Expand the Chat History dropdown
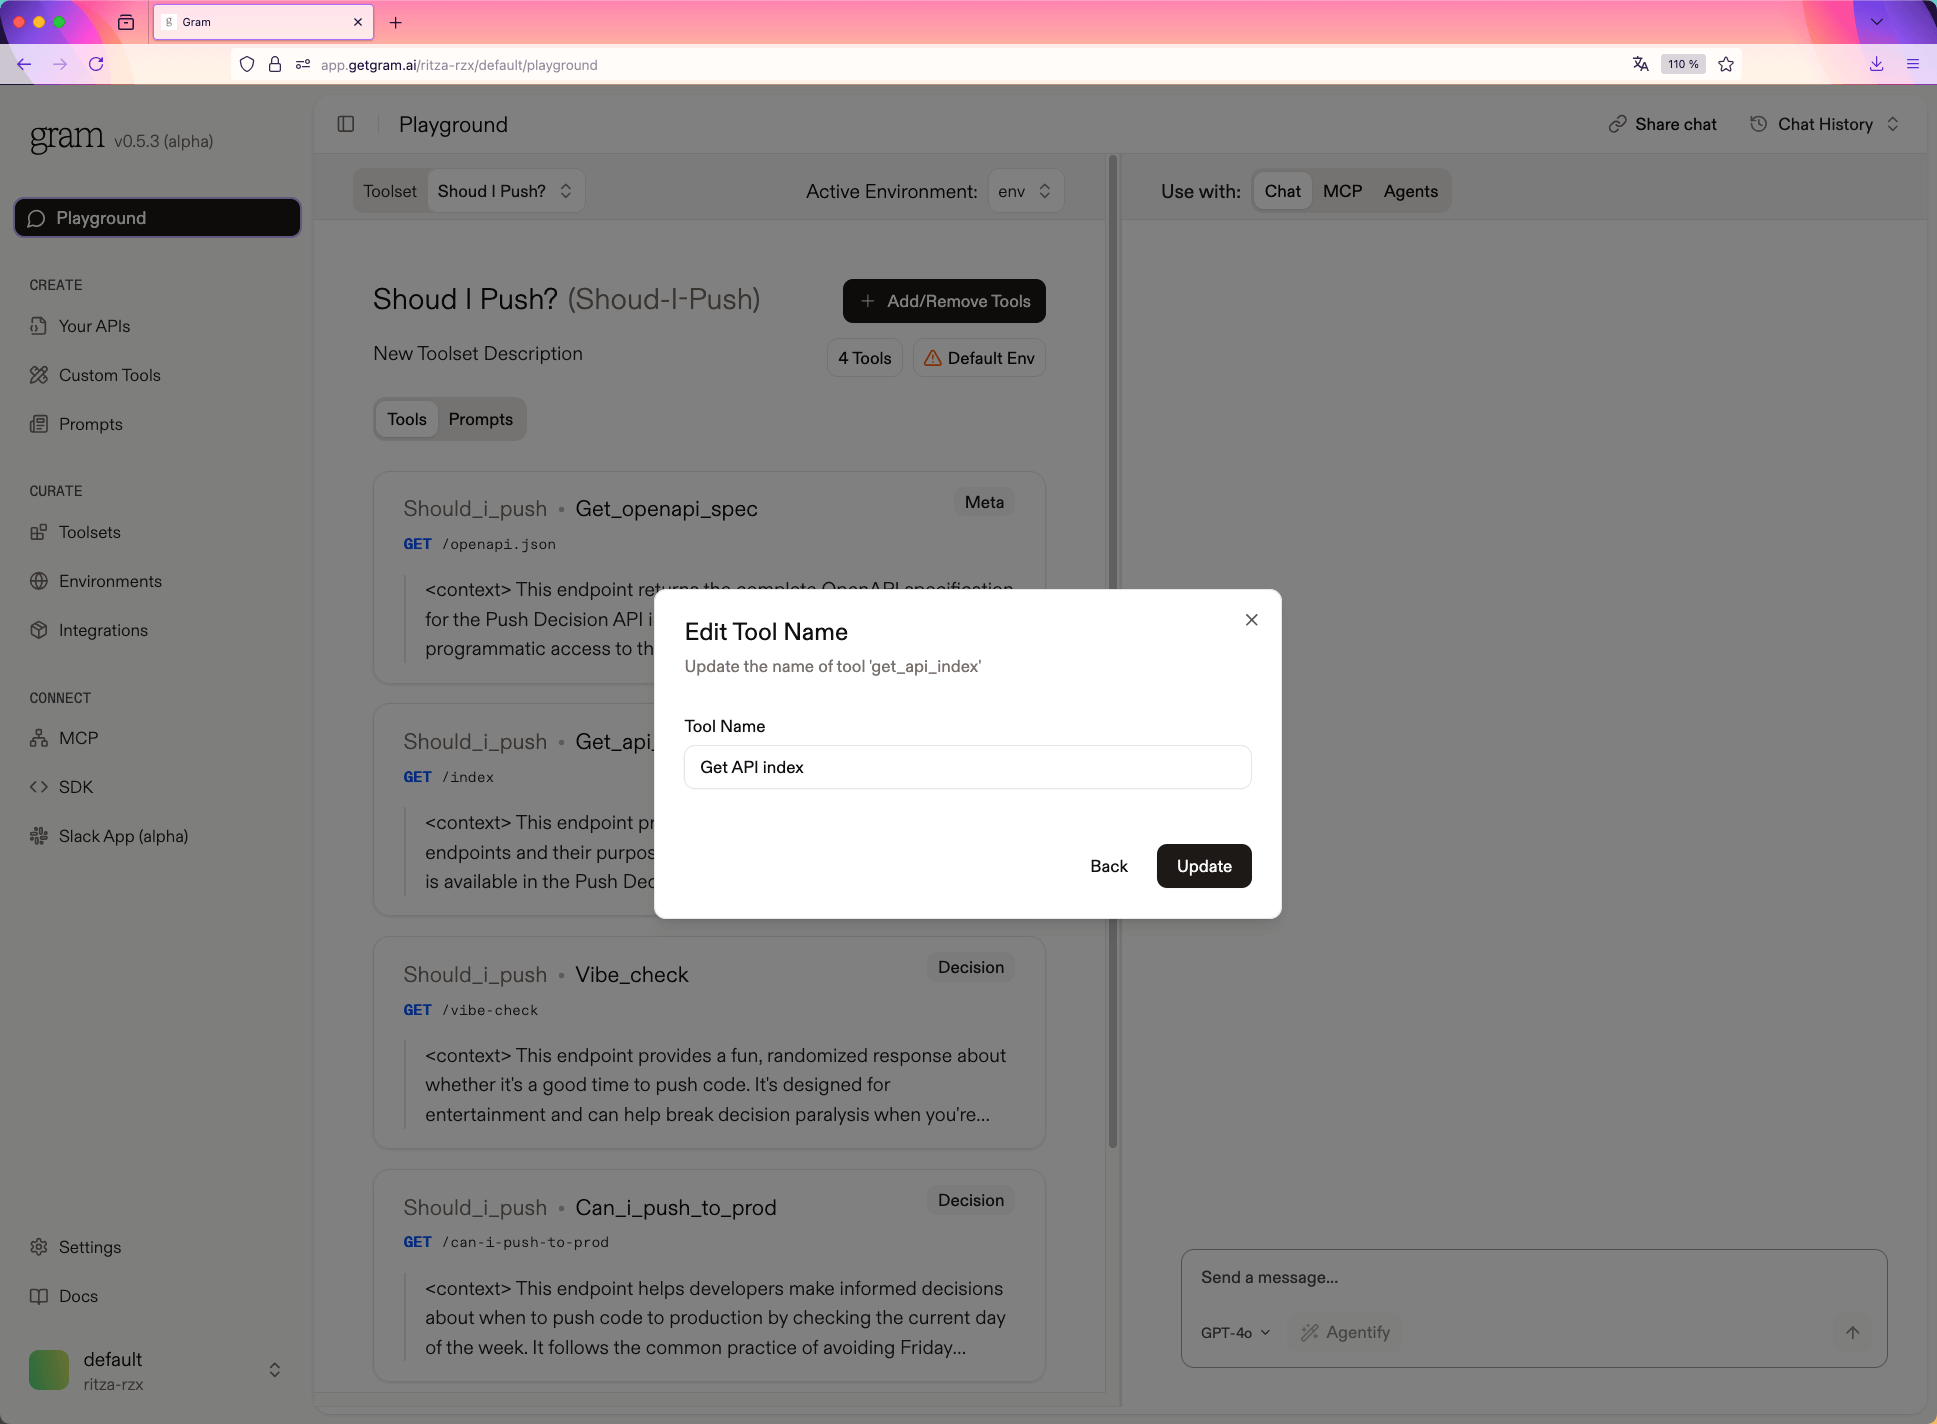This screenshot has height=1424, width=1937. click(1825, 124)
